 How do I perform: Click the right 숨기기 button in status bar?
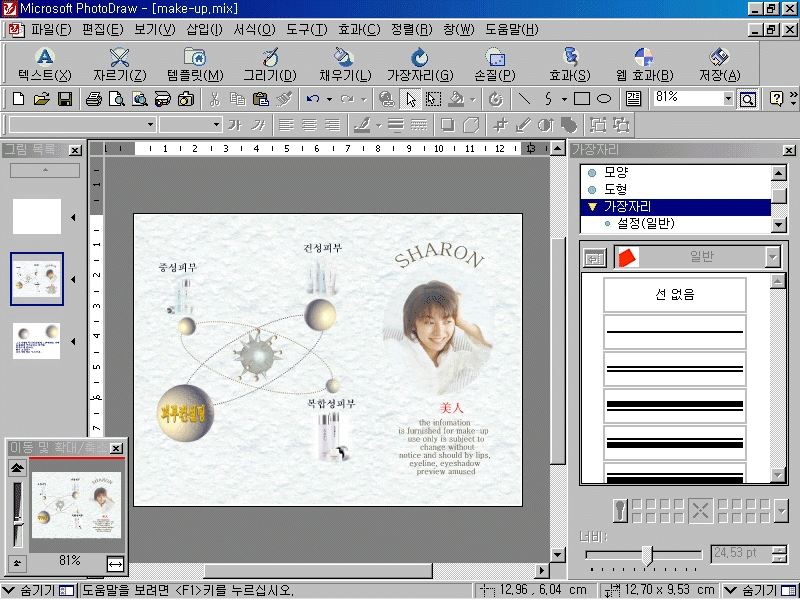pyautogui.click(x=760, y=590)
